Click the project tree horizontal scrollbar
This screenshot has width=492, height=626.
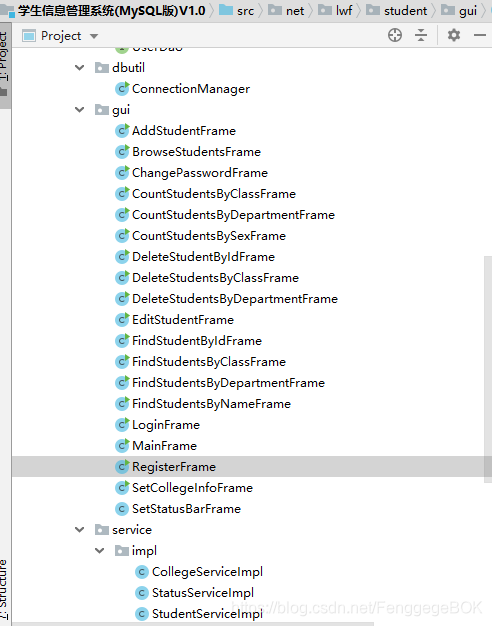pyautogui.click(x=193, y=624)
